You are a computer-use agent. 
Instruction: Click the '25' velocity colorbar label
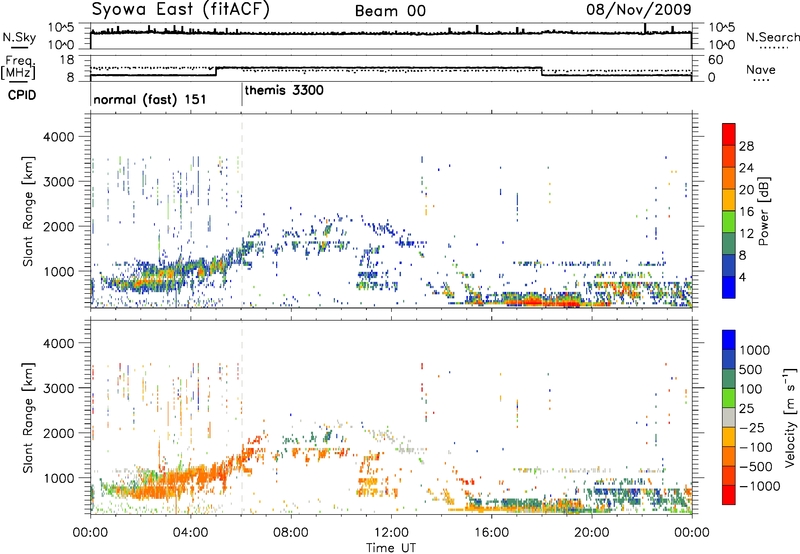tap(746, 408)
